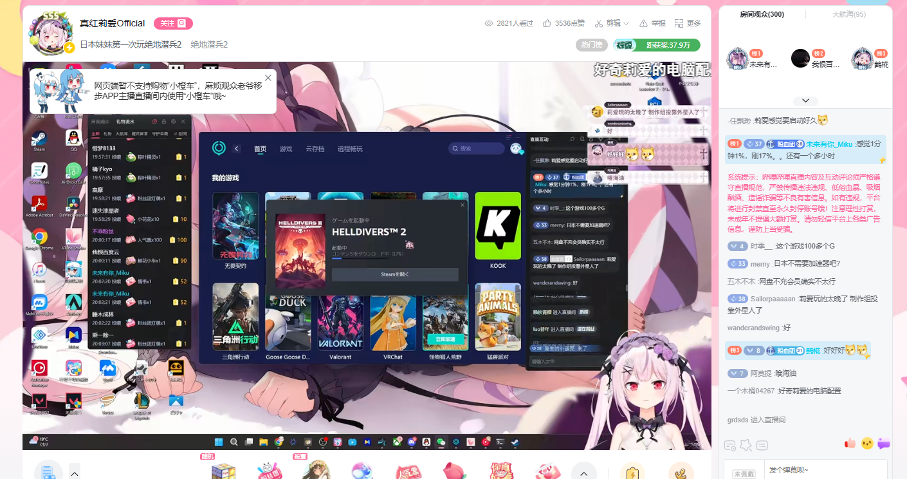Send the thumbs-up emoji reaction
908x480 pixels.
(x=850, y=444)
